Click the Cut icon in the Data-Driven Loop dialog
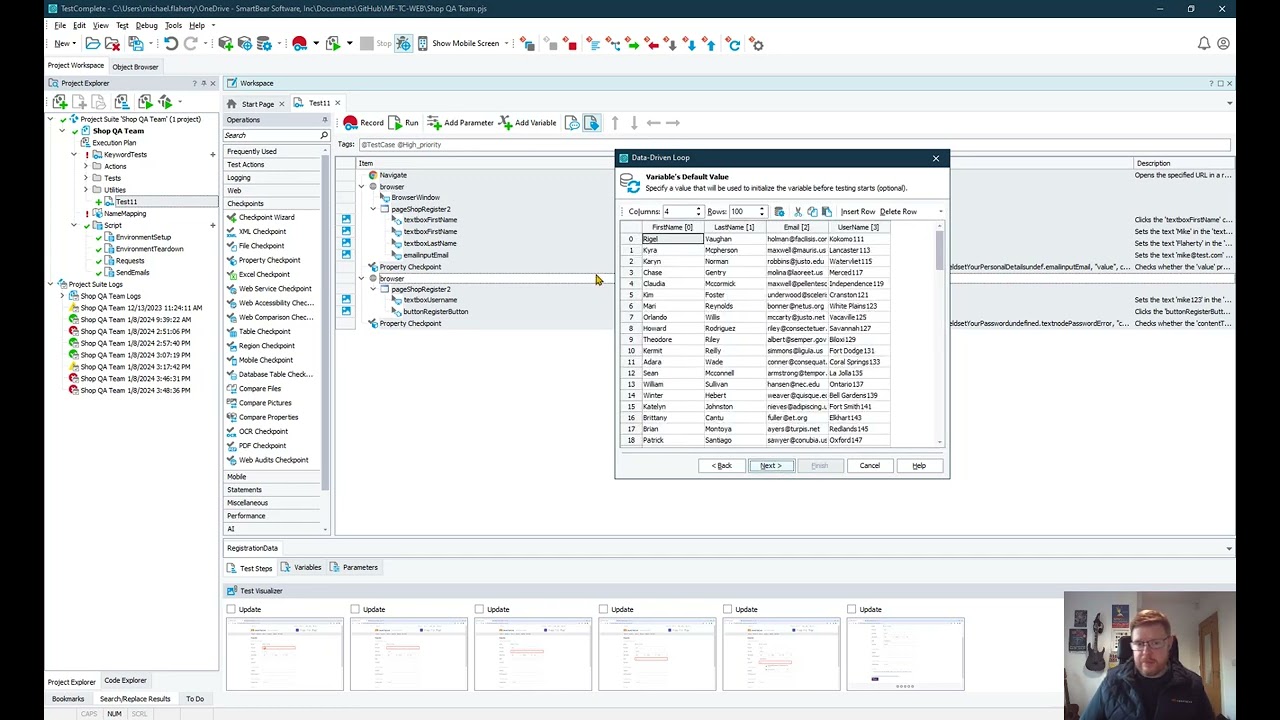This screenshot has height=720, width=1280. pyautogui.click(x=797, y=212)
